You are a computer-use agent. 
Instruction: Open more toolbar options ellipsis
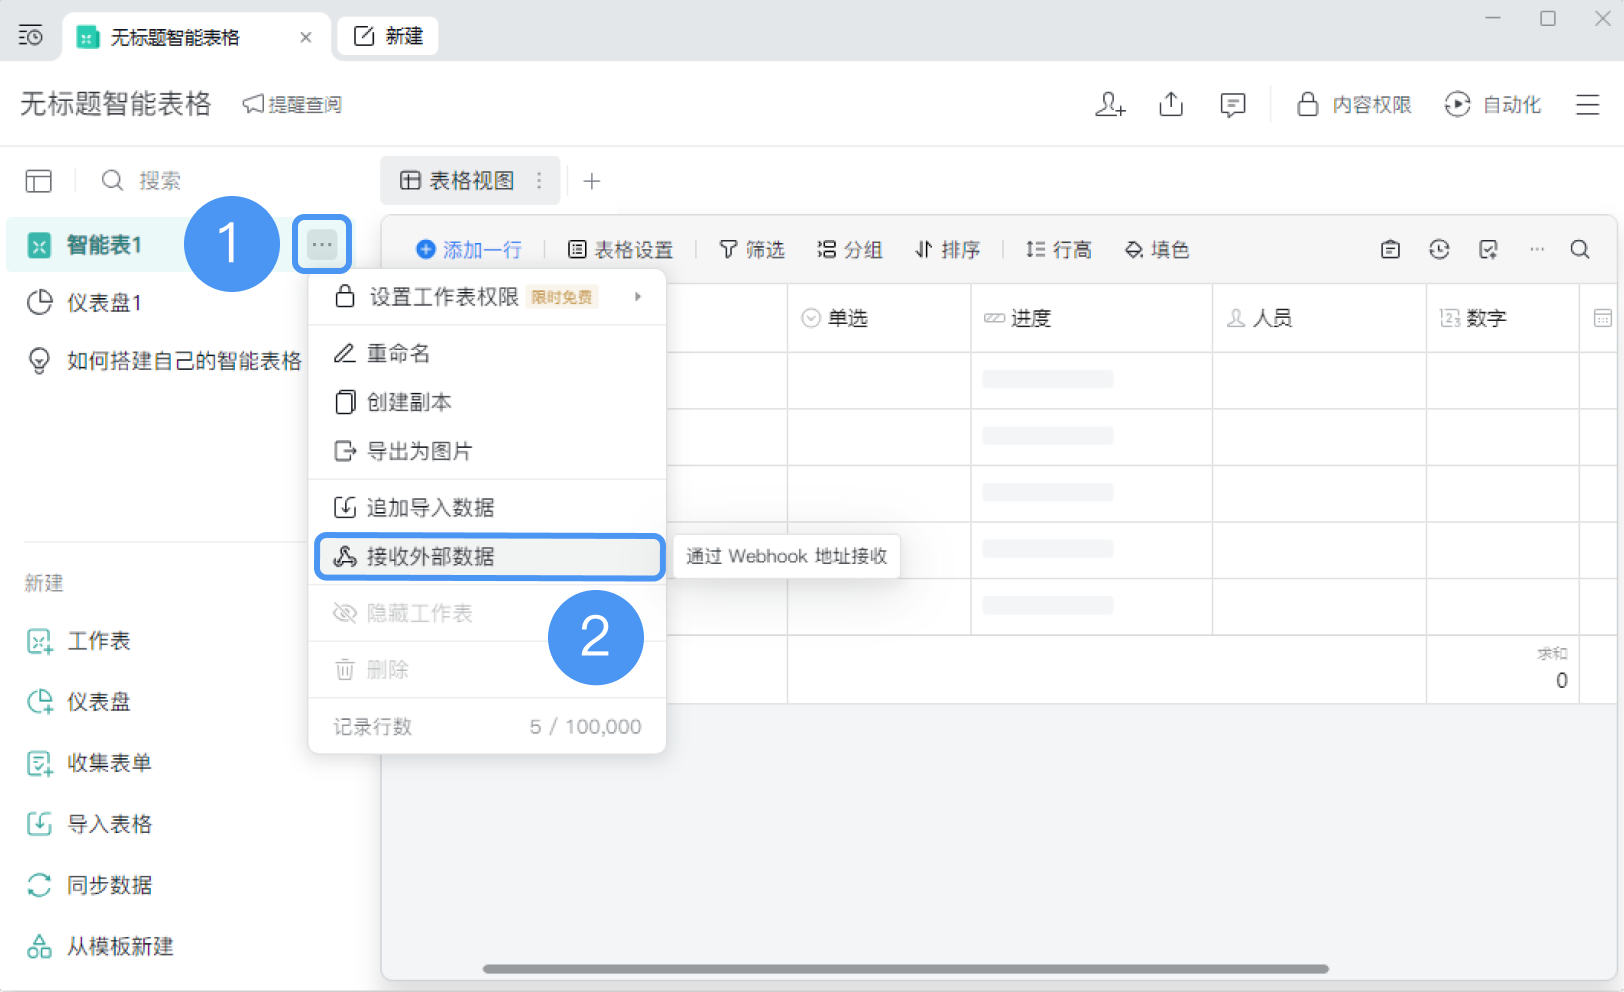(1537, 249)
